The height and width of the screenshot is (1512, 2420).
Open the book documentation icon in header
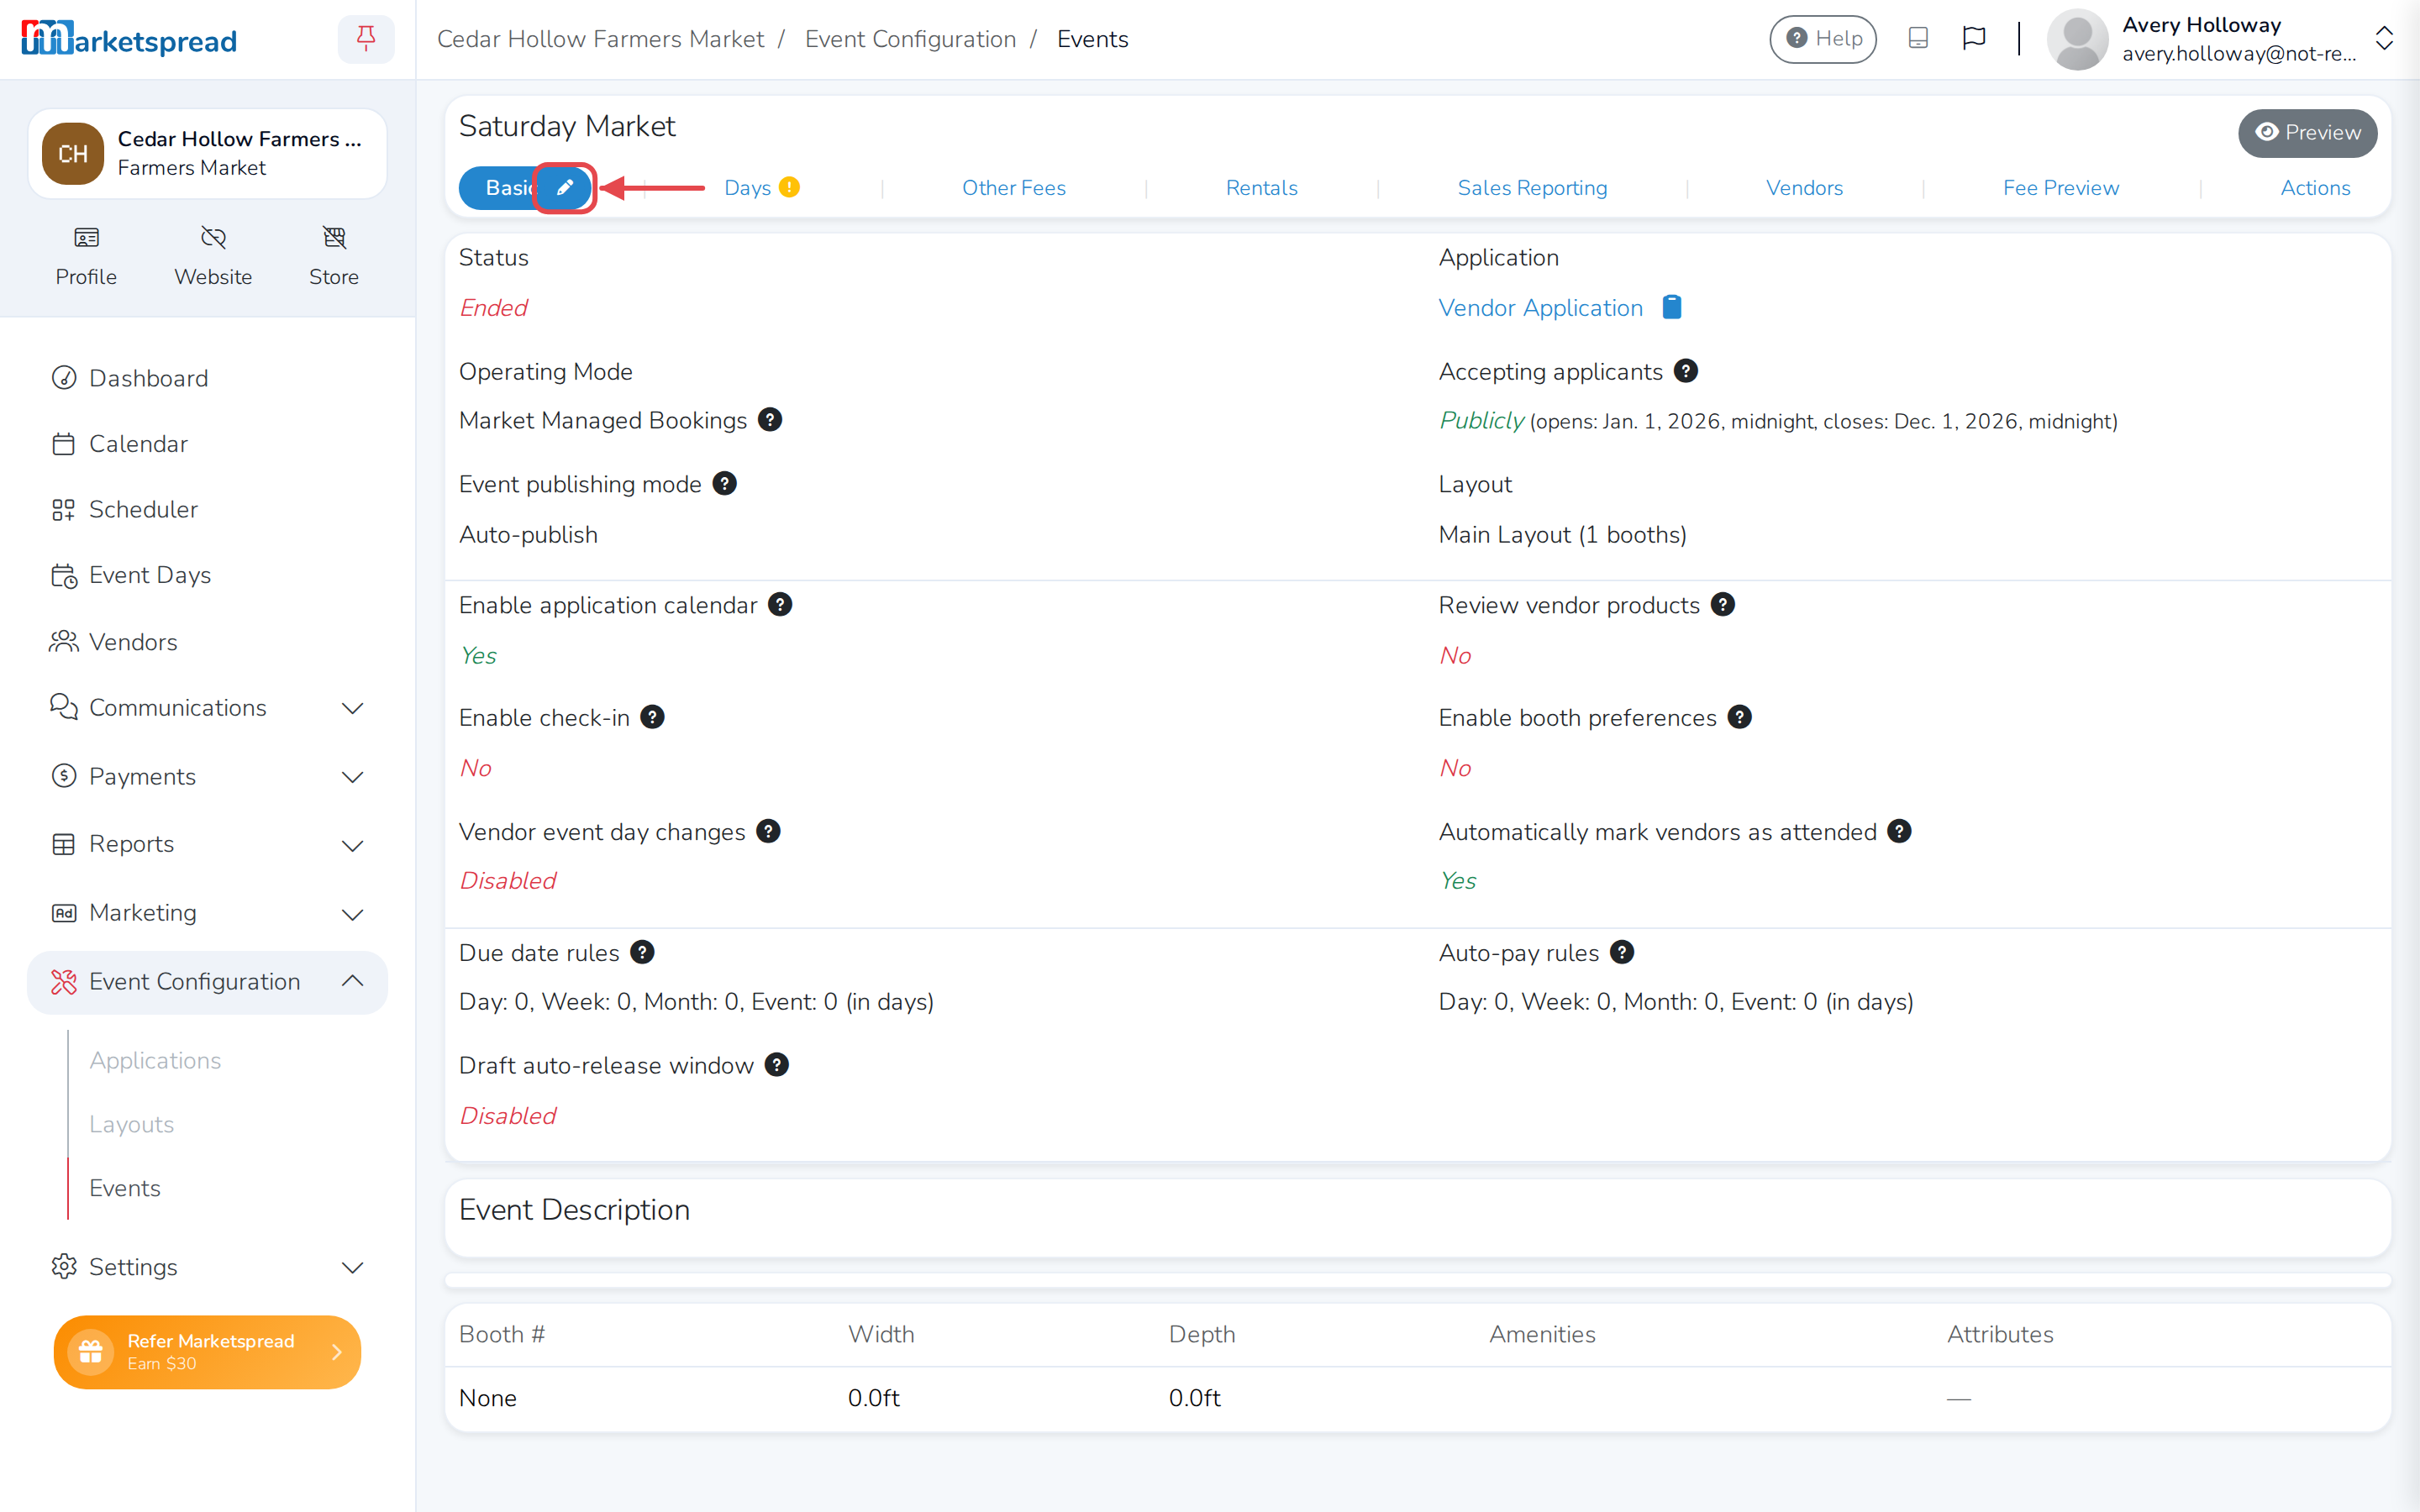point(1918,38)
